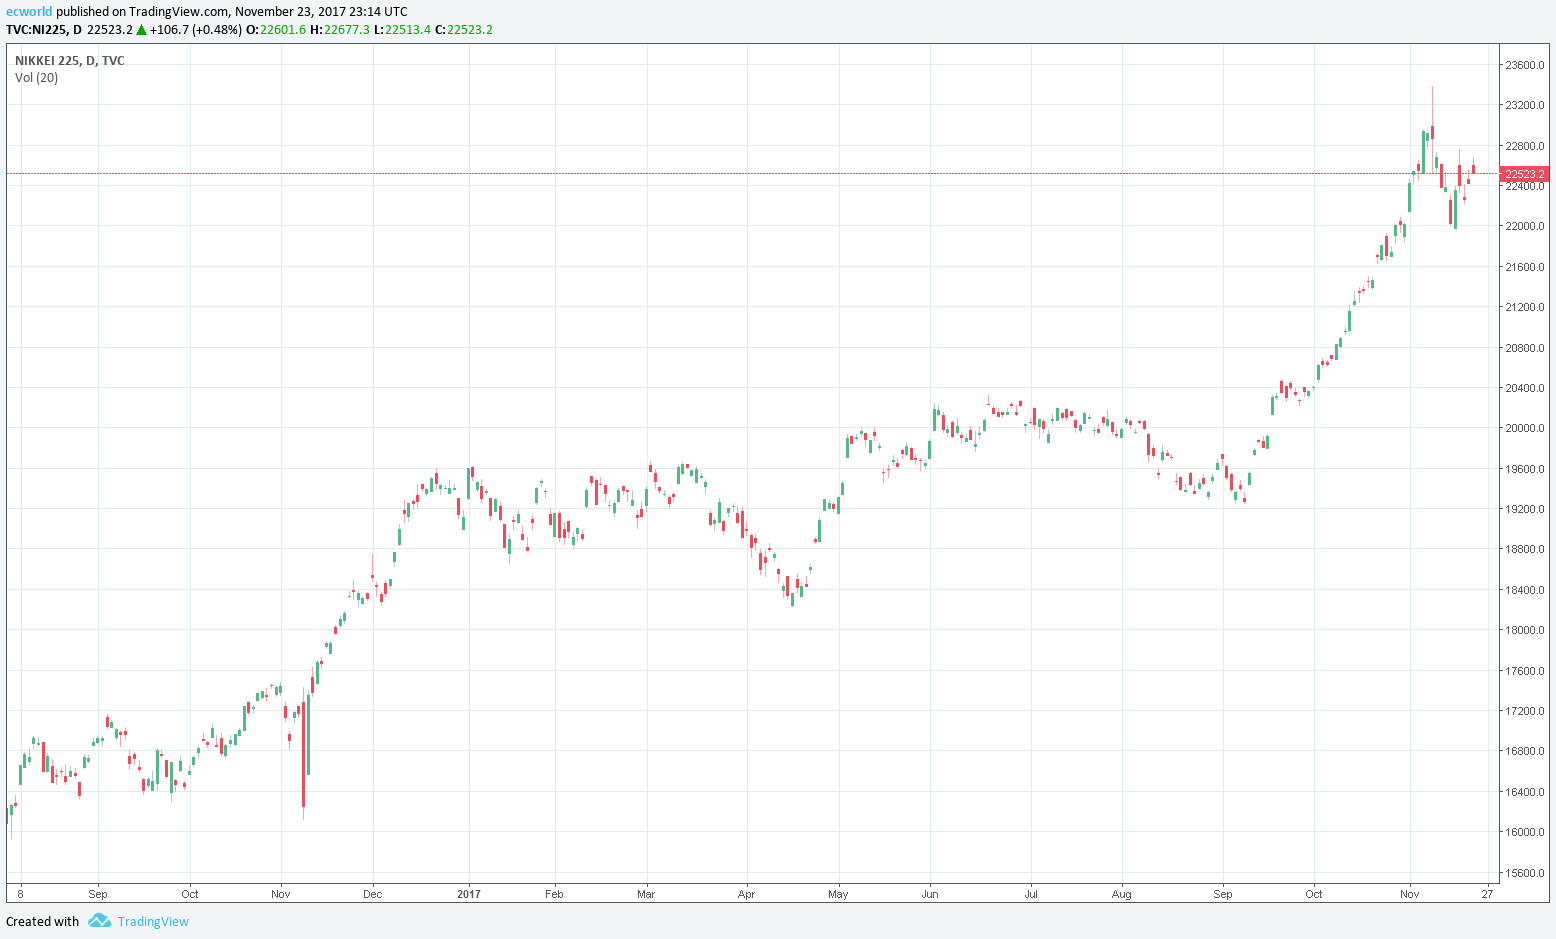
Task: Click the close value C:22523.2
Action: [464, 30]
